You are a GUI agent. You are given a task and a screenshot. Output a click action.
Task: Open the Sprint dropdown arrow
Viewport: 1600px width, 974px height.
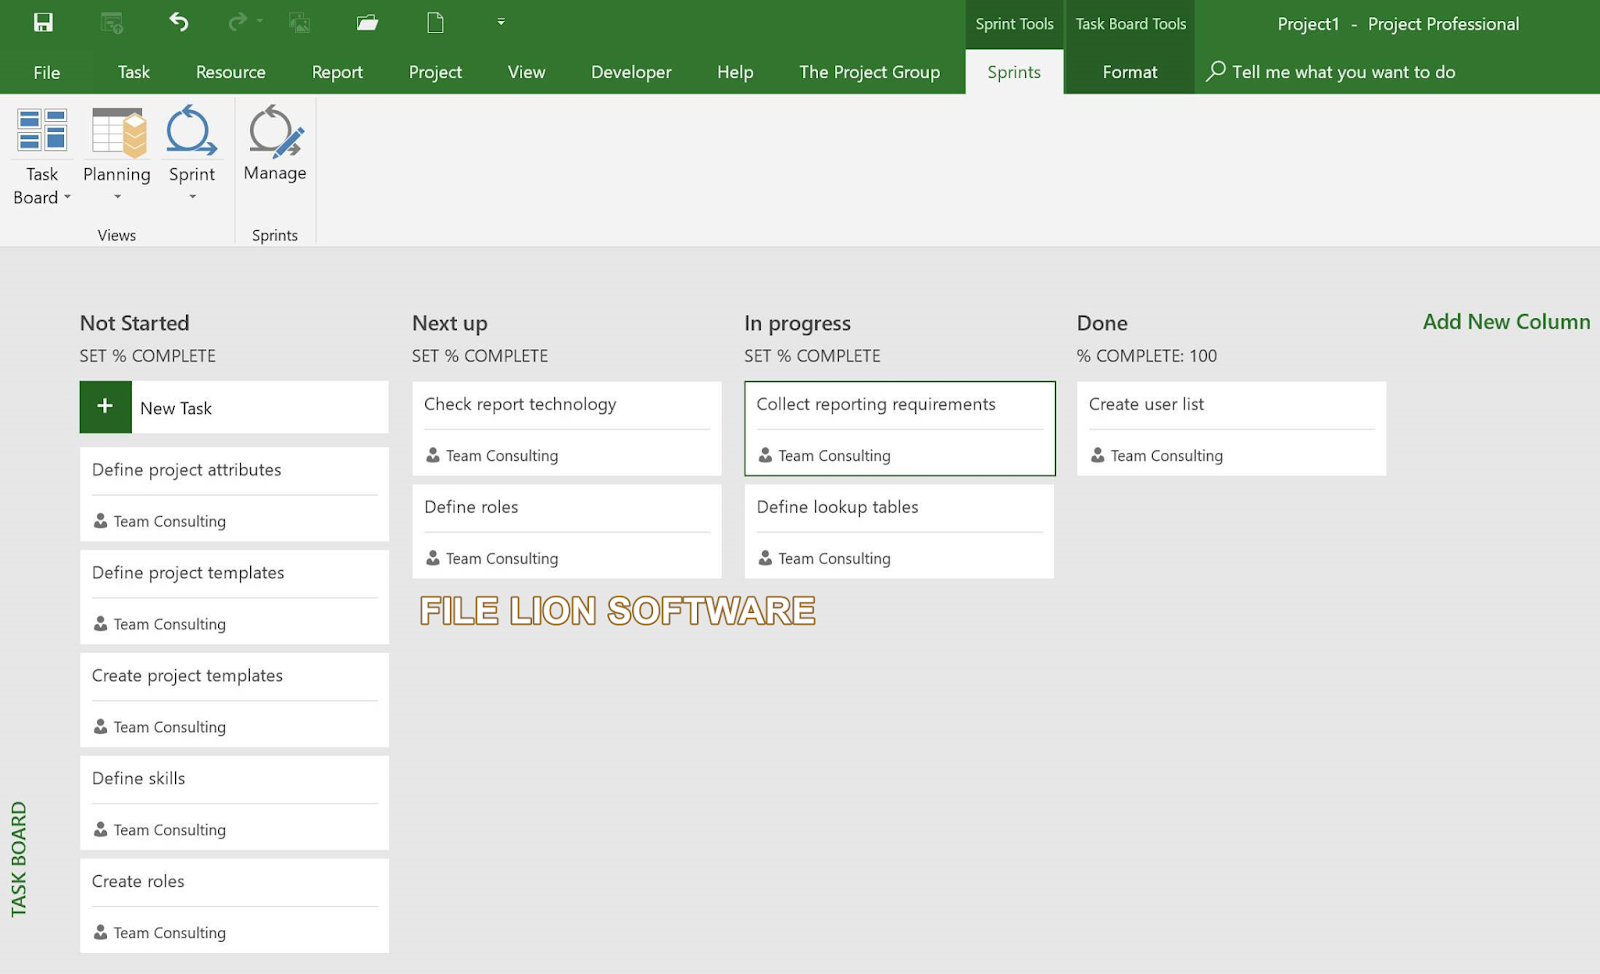[x=191, y=196]
